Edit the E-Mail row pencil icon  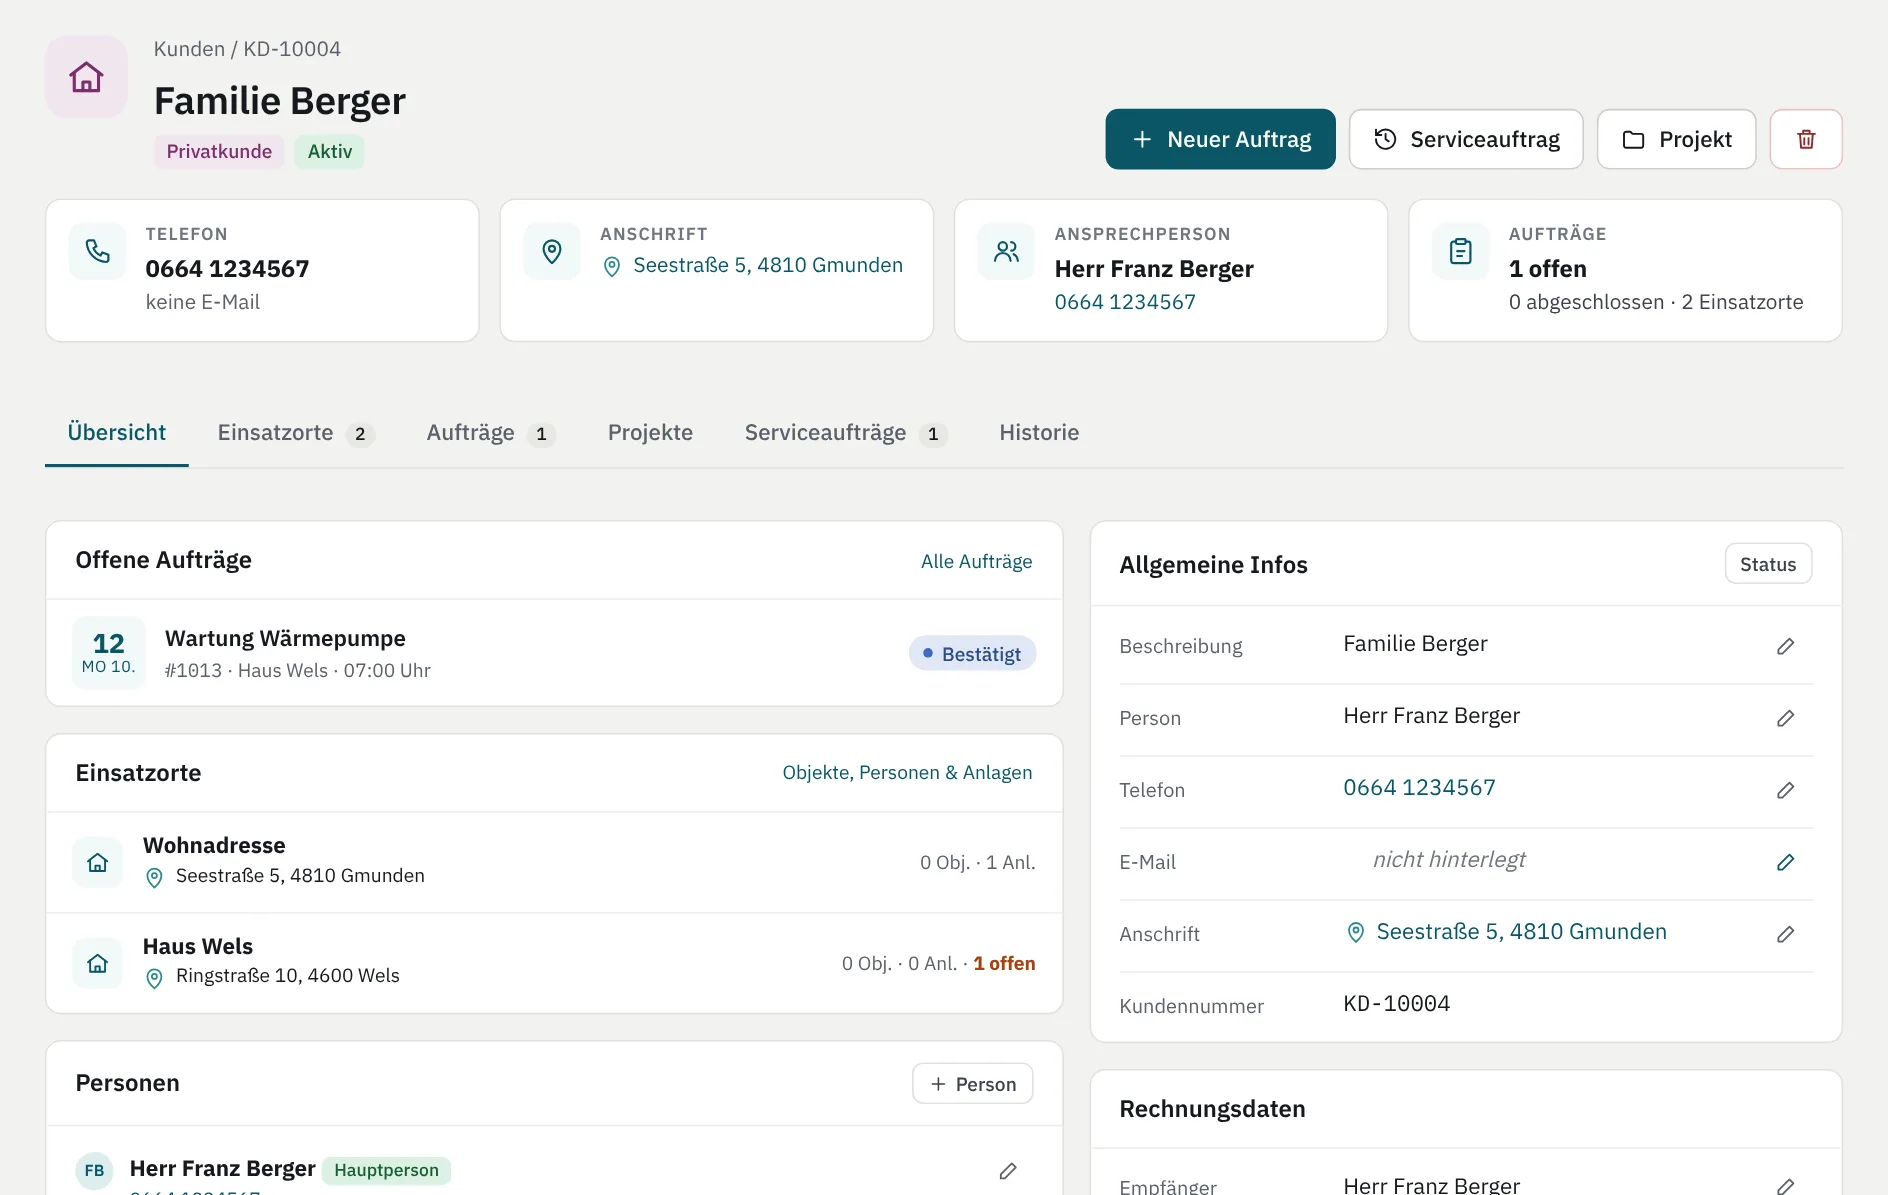point(1786,862)
